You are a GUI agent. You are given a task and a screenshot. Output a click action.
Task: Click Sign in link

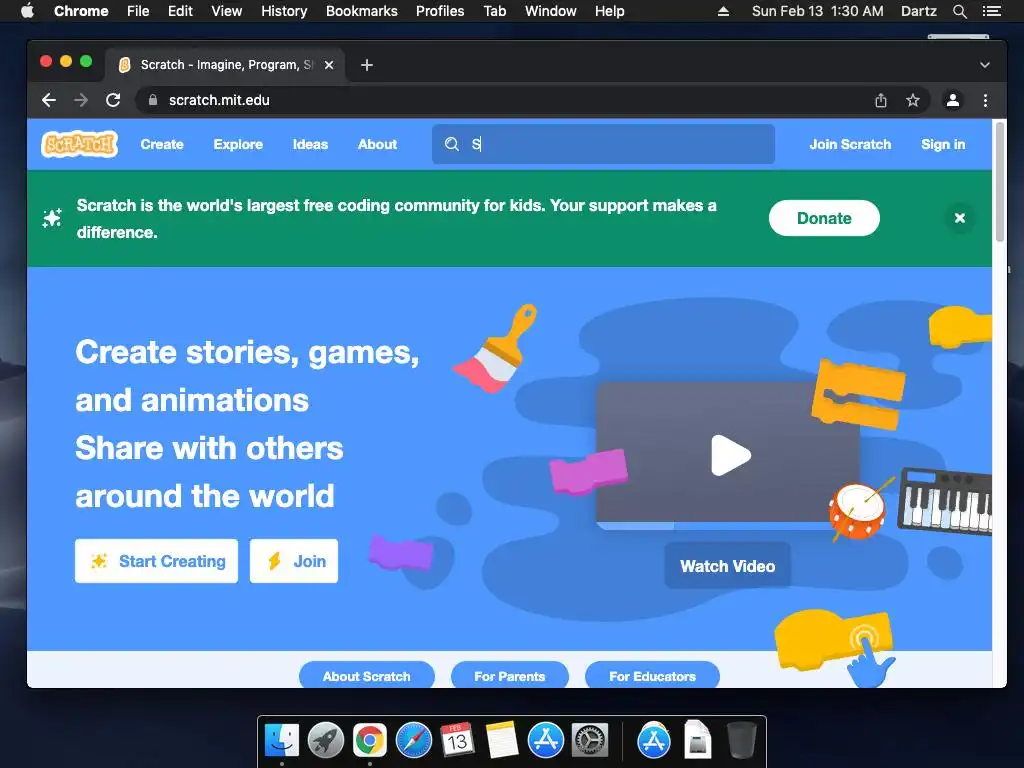tap(943, 144)
